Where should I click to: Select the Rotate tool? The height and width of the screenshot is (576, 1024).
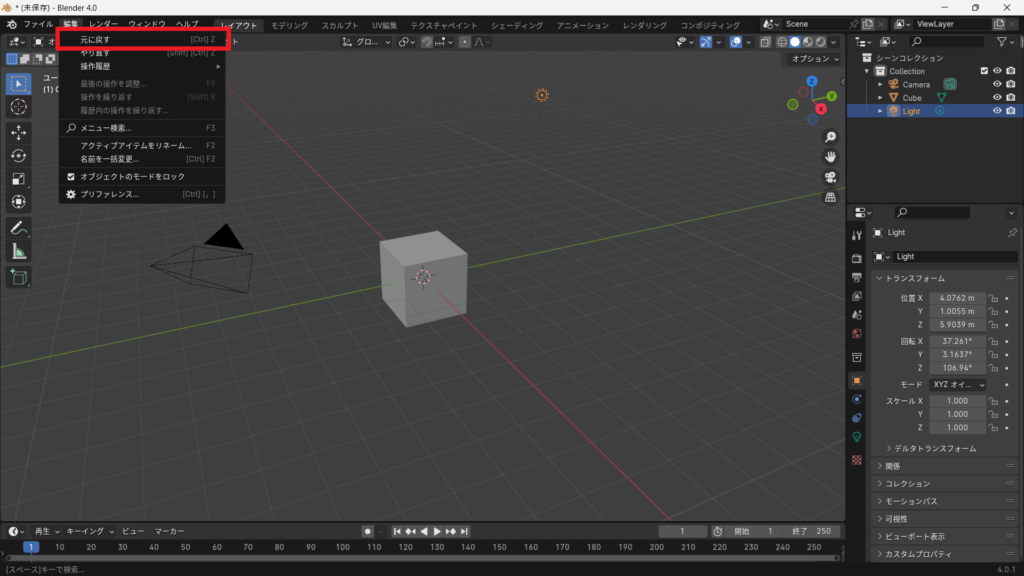tap(18, 155)
